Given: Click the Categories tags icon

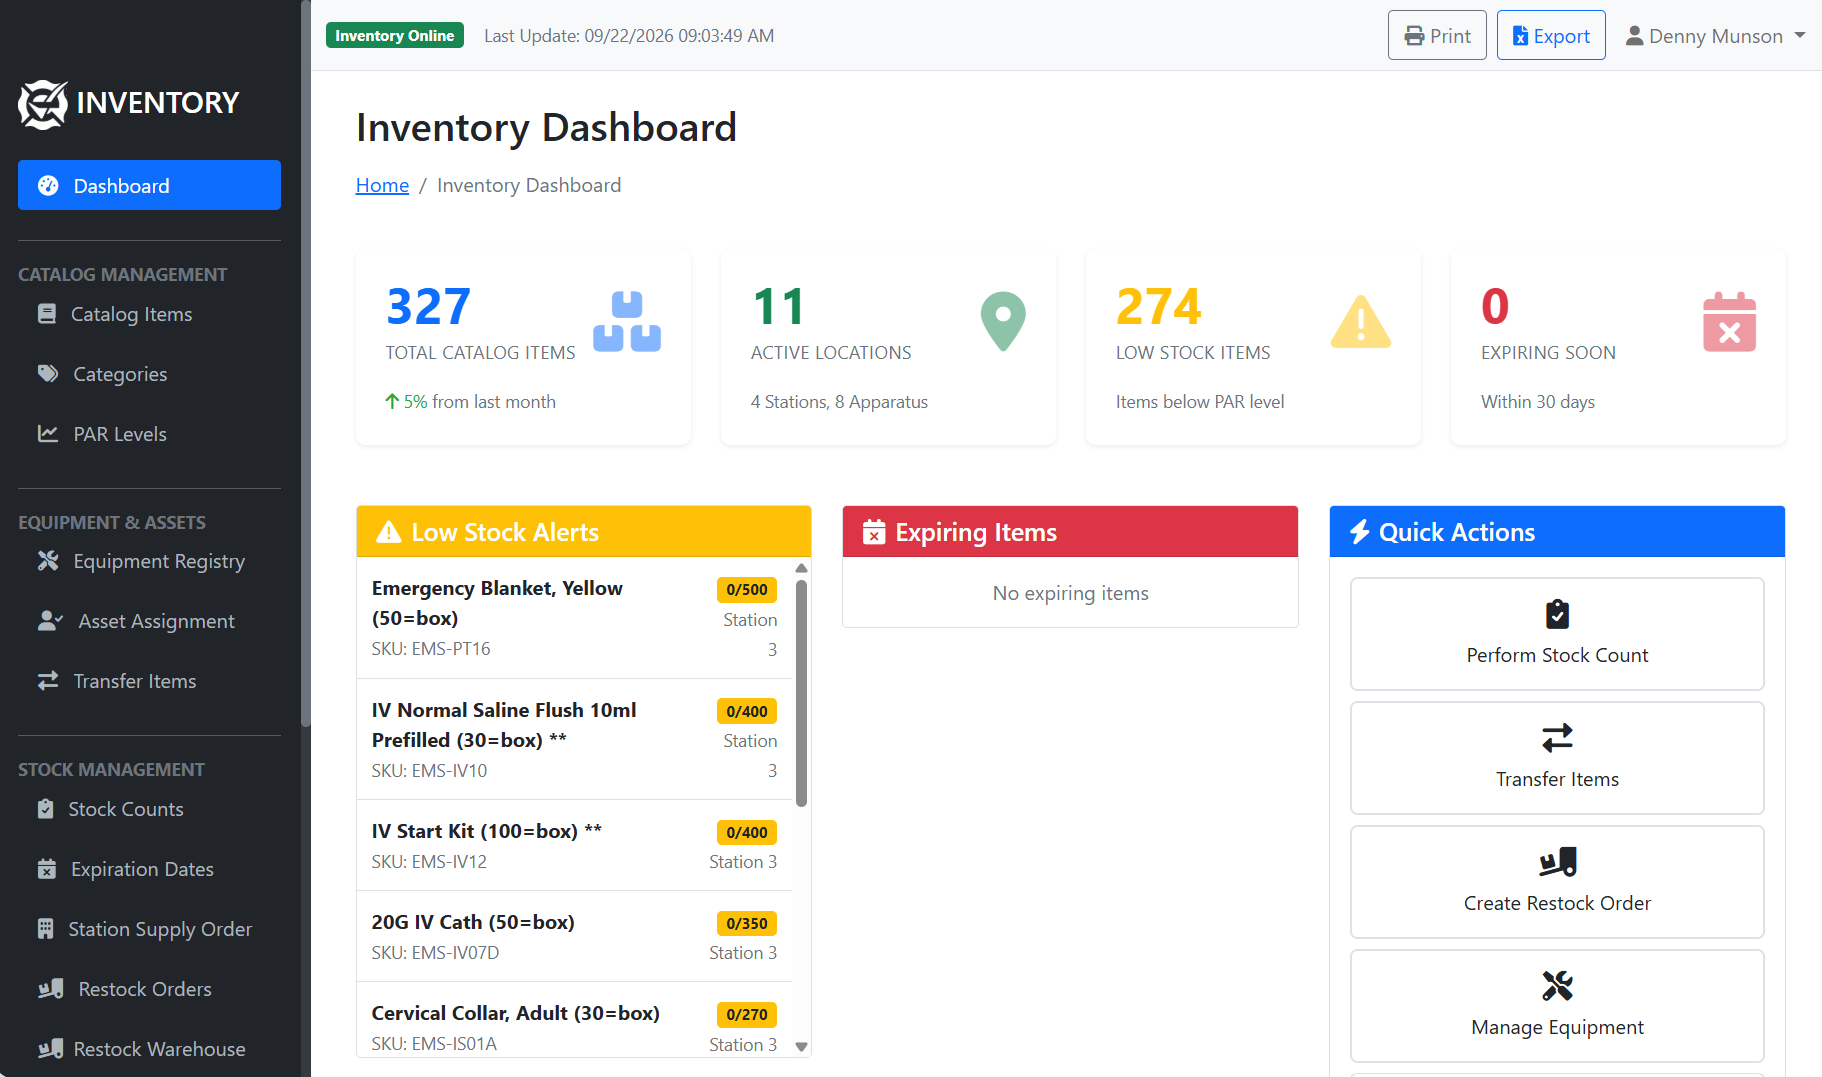Looking at the screenshot, I should [x=48, y=374].
